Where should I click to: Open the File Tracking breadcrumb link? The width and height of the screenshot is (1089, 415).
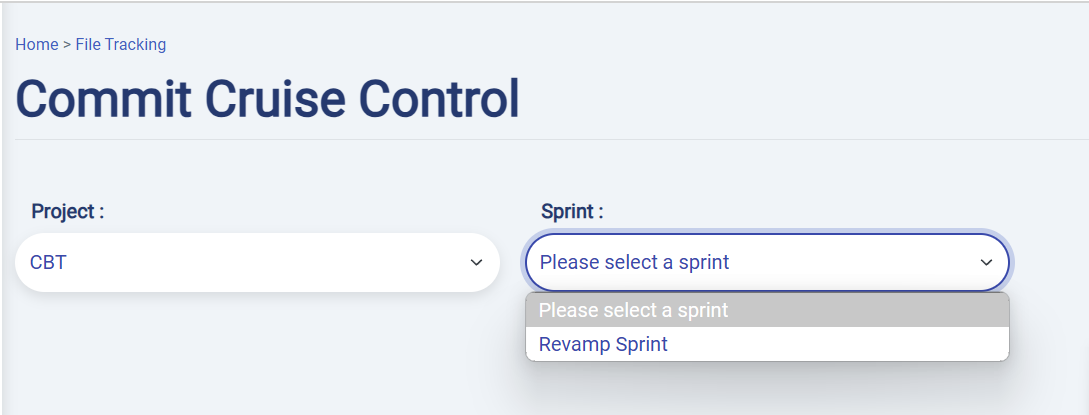121,44
